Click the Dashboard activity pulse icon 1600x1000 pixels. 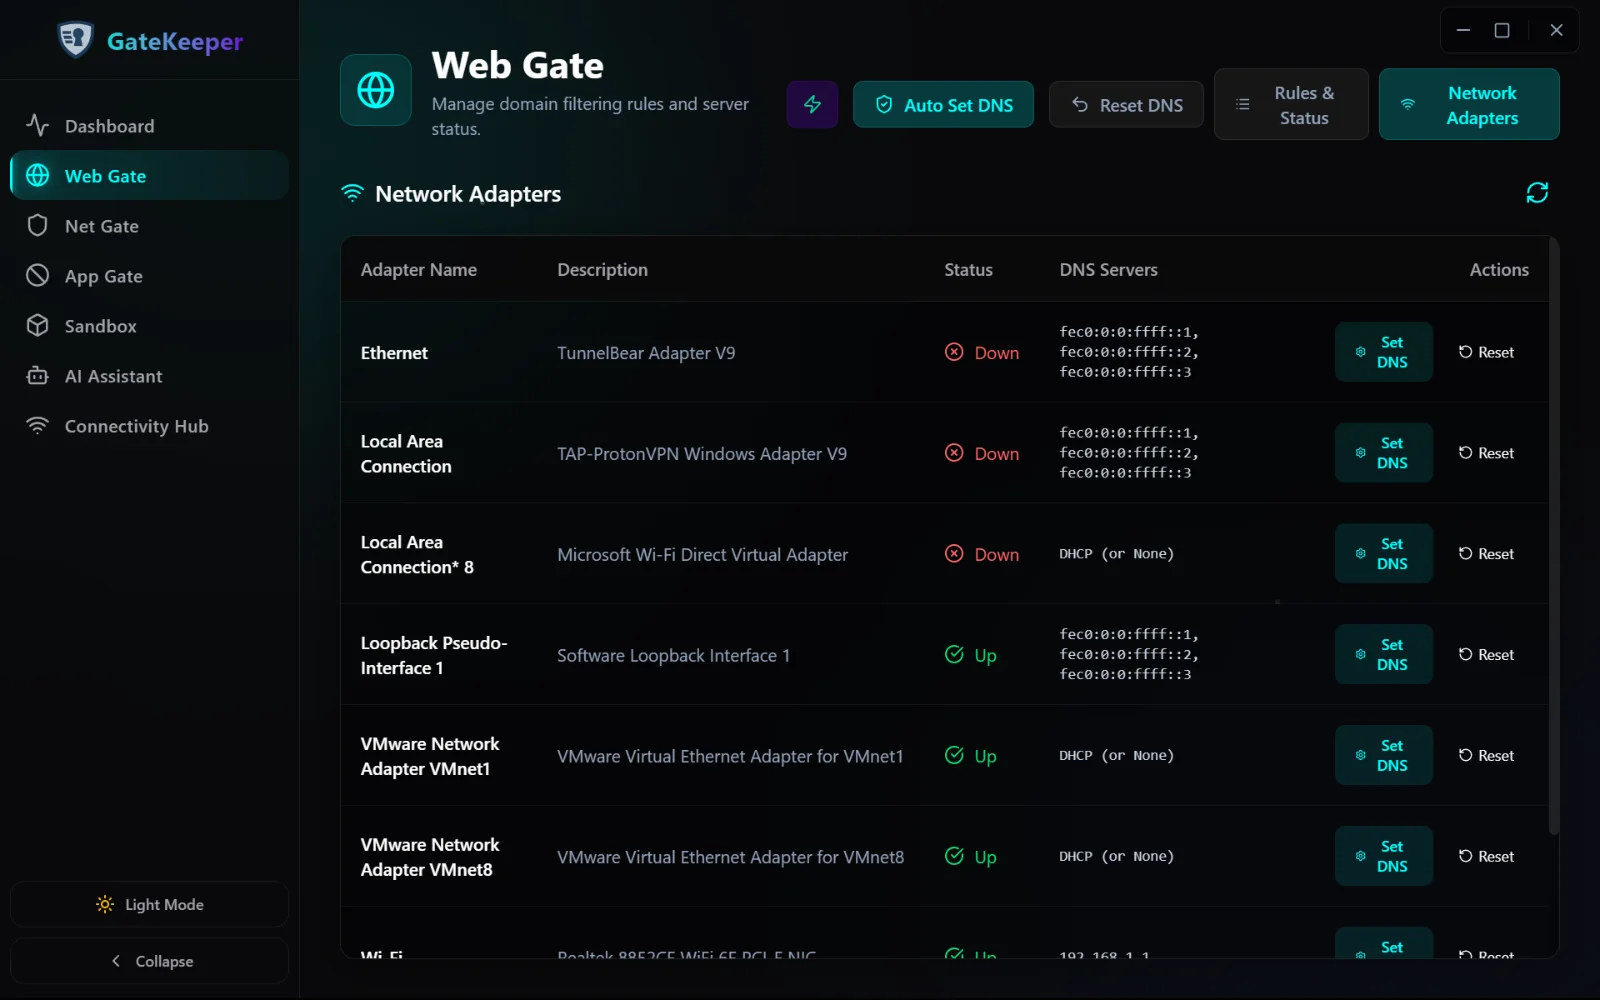(x=37, y=125)
